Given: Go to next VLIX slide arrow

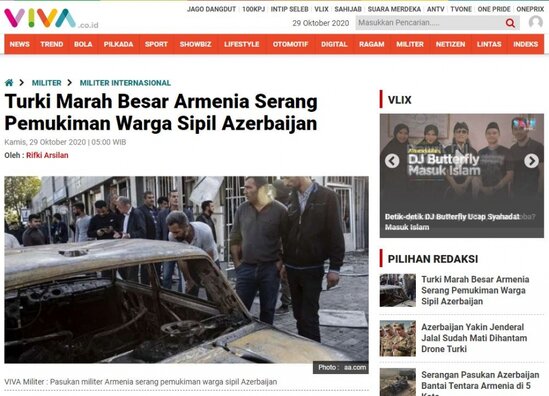Looking at the screenshot, I should click(x=531, y=161).
